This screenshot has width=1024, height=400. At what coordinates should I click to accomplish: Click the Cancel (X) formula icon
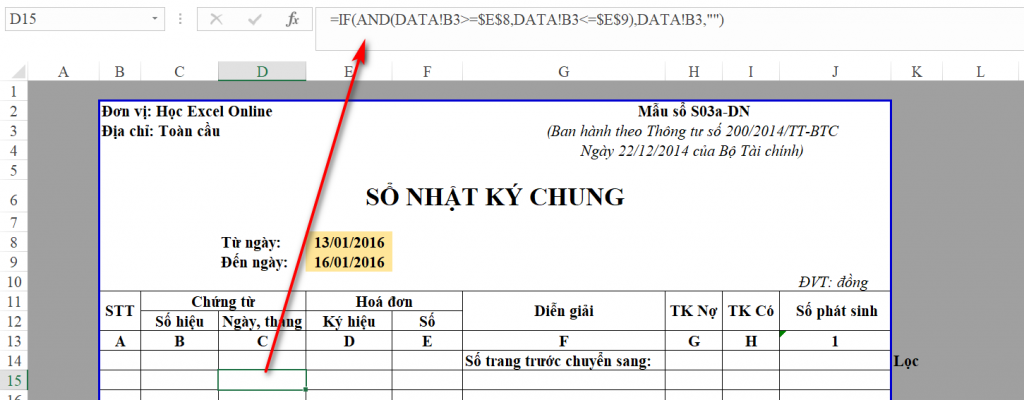click(x=216, y=20)
